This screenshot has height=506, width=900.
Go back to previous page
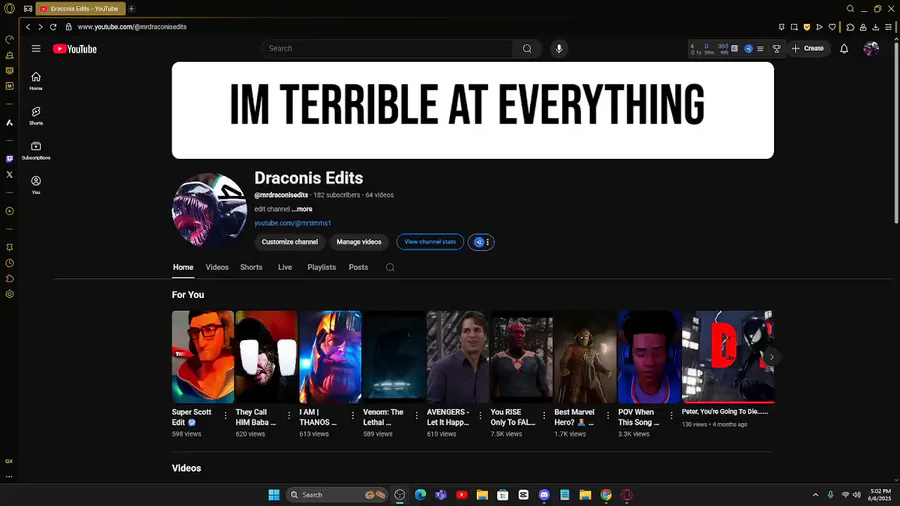click(x=28, y=27)
